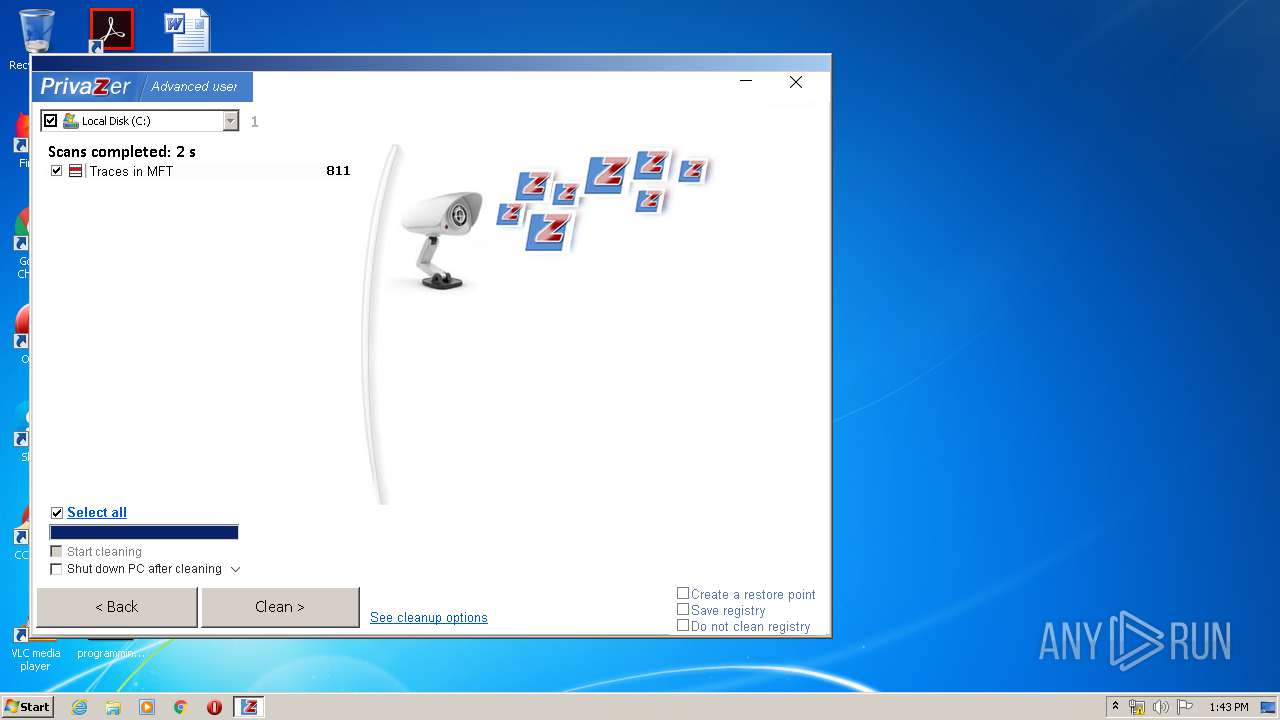Show hidden tray icons arrow
This screenshot has width=1280, height=720.
pos(1115,706)
